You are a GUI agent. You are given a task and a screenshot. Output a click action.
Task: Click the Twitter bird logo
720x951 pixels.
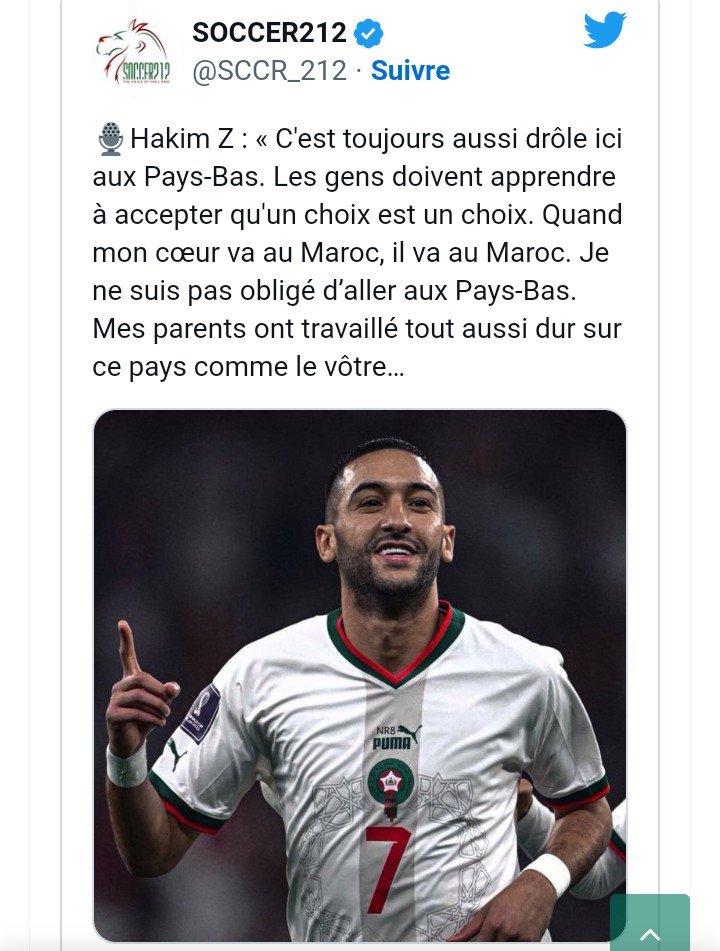(x=605, y=30)
